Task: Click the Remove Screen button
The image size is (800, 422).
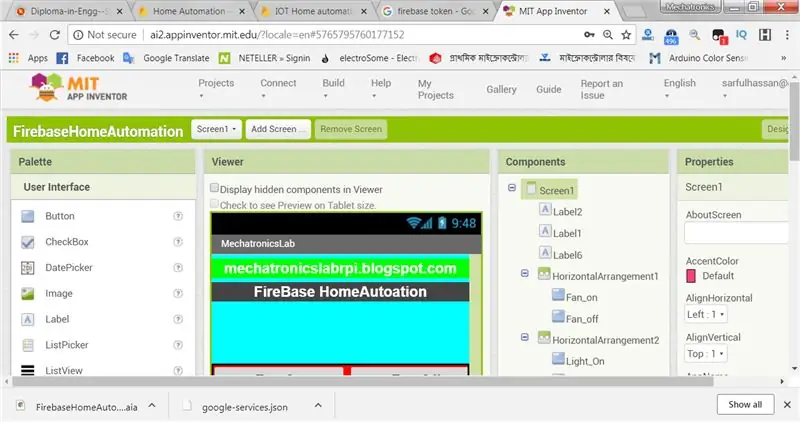Action: (x=351, y=129)
